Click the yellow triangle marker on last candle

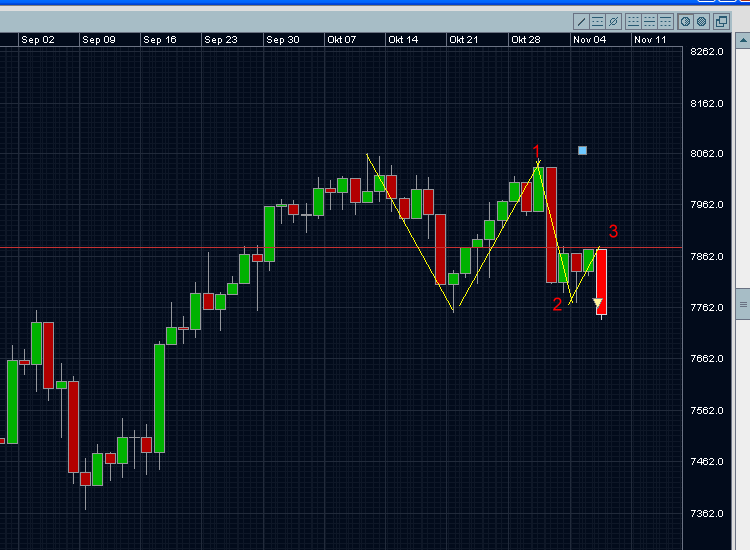tap(597, 303)
